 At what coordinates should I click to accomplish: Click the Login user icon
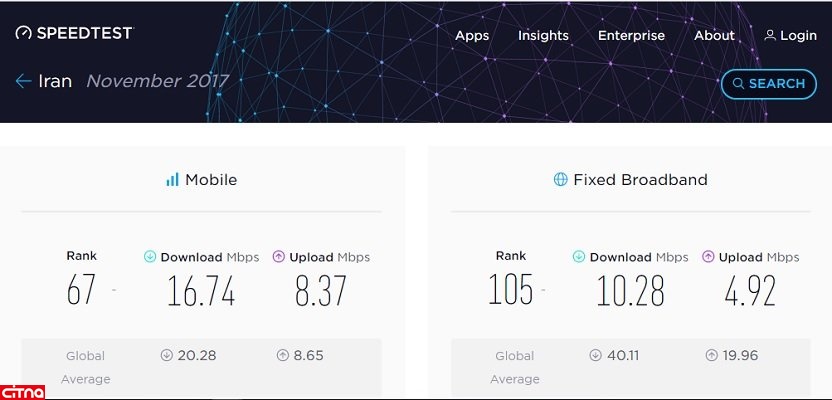[770, 35]
